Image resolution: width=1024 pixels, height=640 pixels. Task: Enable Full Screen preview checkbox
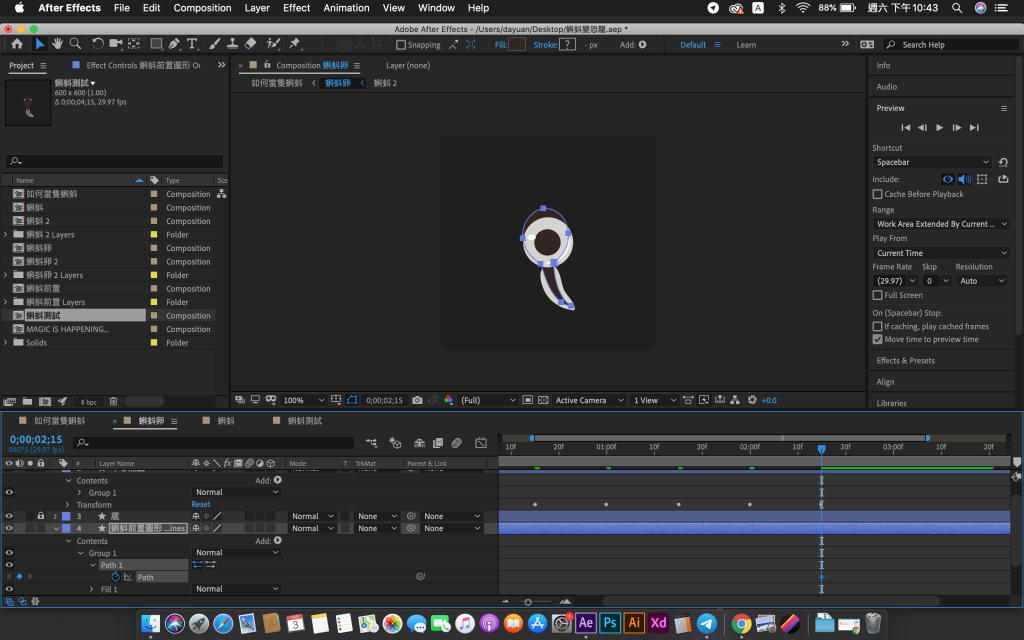click(877, 295)
